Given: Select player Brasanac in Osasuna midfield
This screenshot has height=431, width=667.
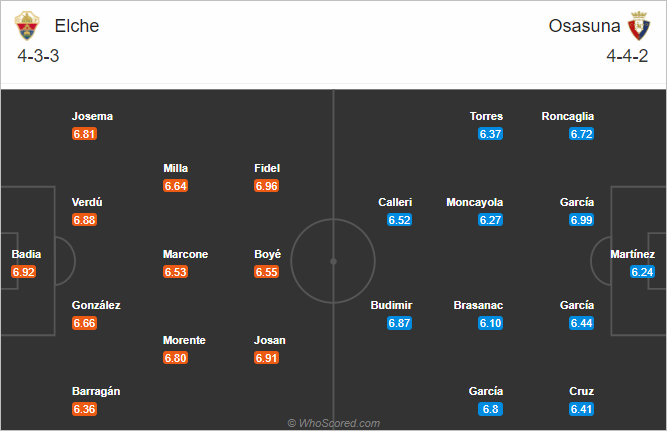Looking at the screenshot, I should 478,305.
